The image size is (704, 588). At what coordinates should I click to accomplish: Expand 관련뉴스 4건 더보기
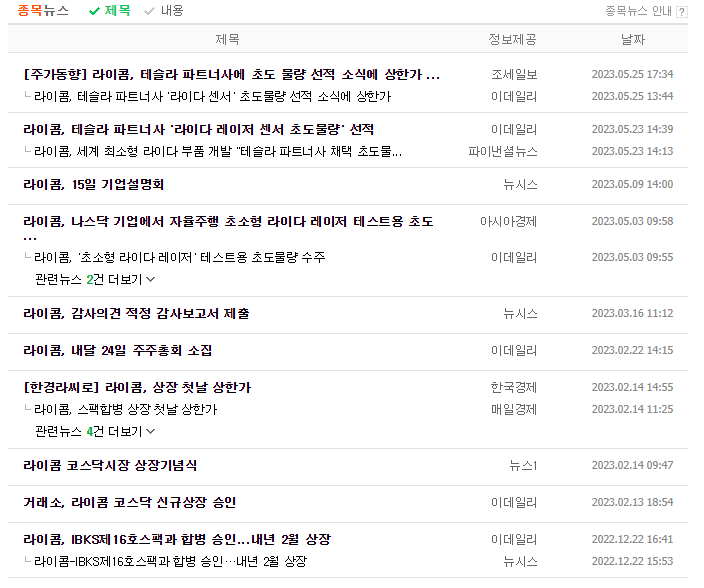coord(95,431)
